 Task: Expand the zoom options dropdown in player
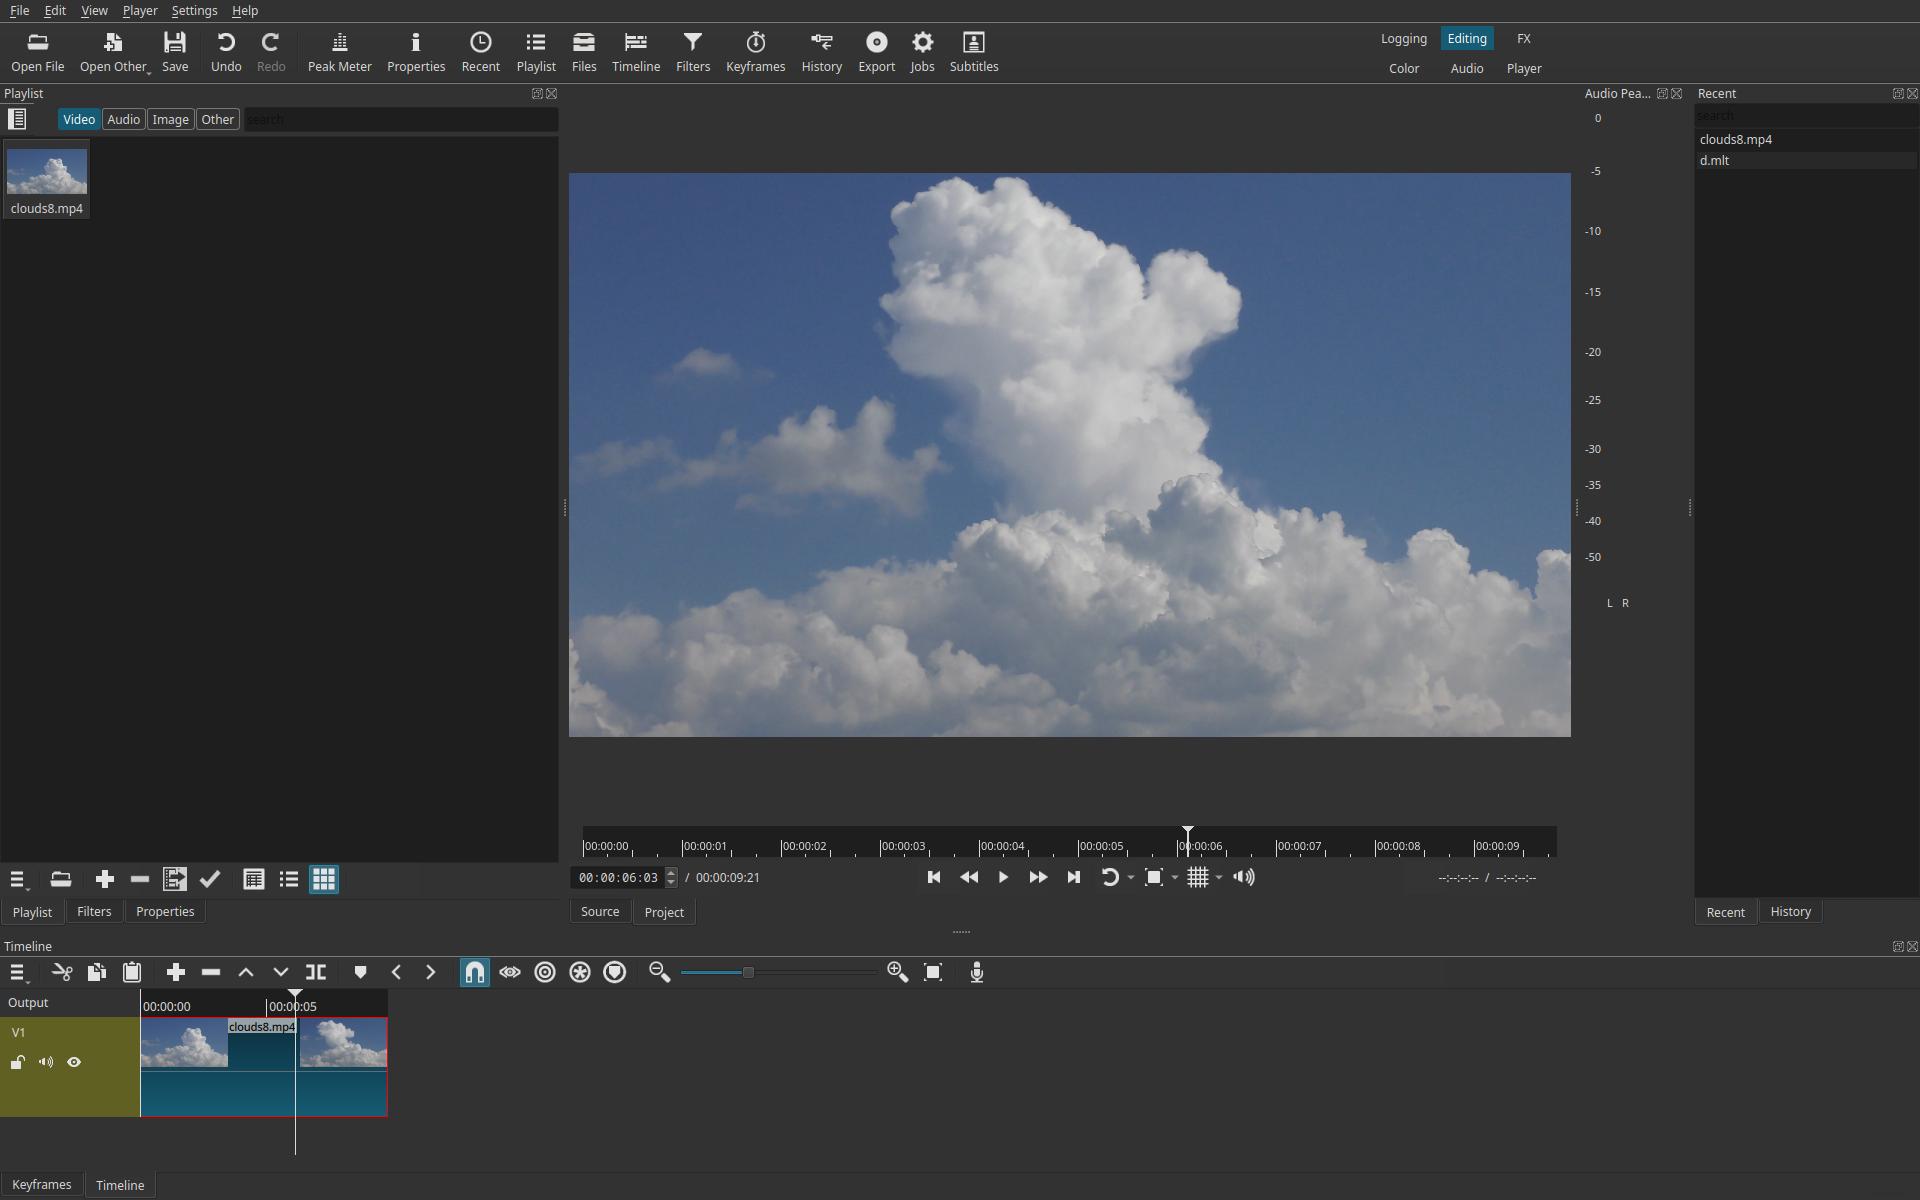[x=1175, y=878]
